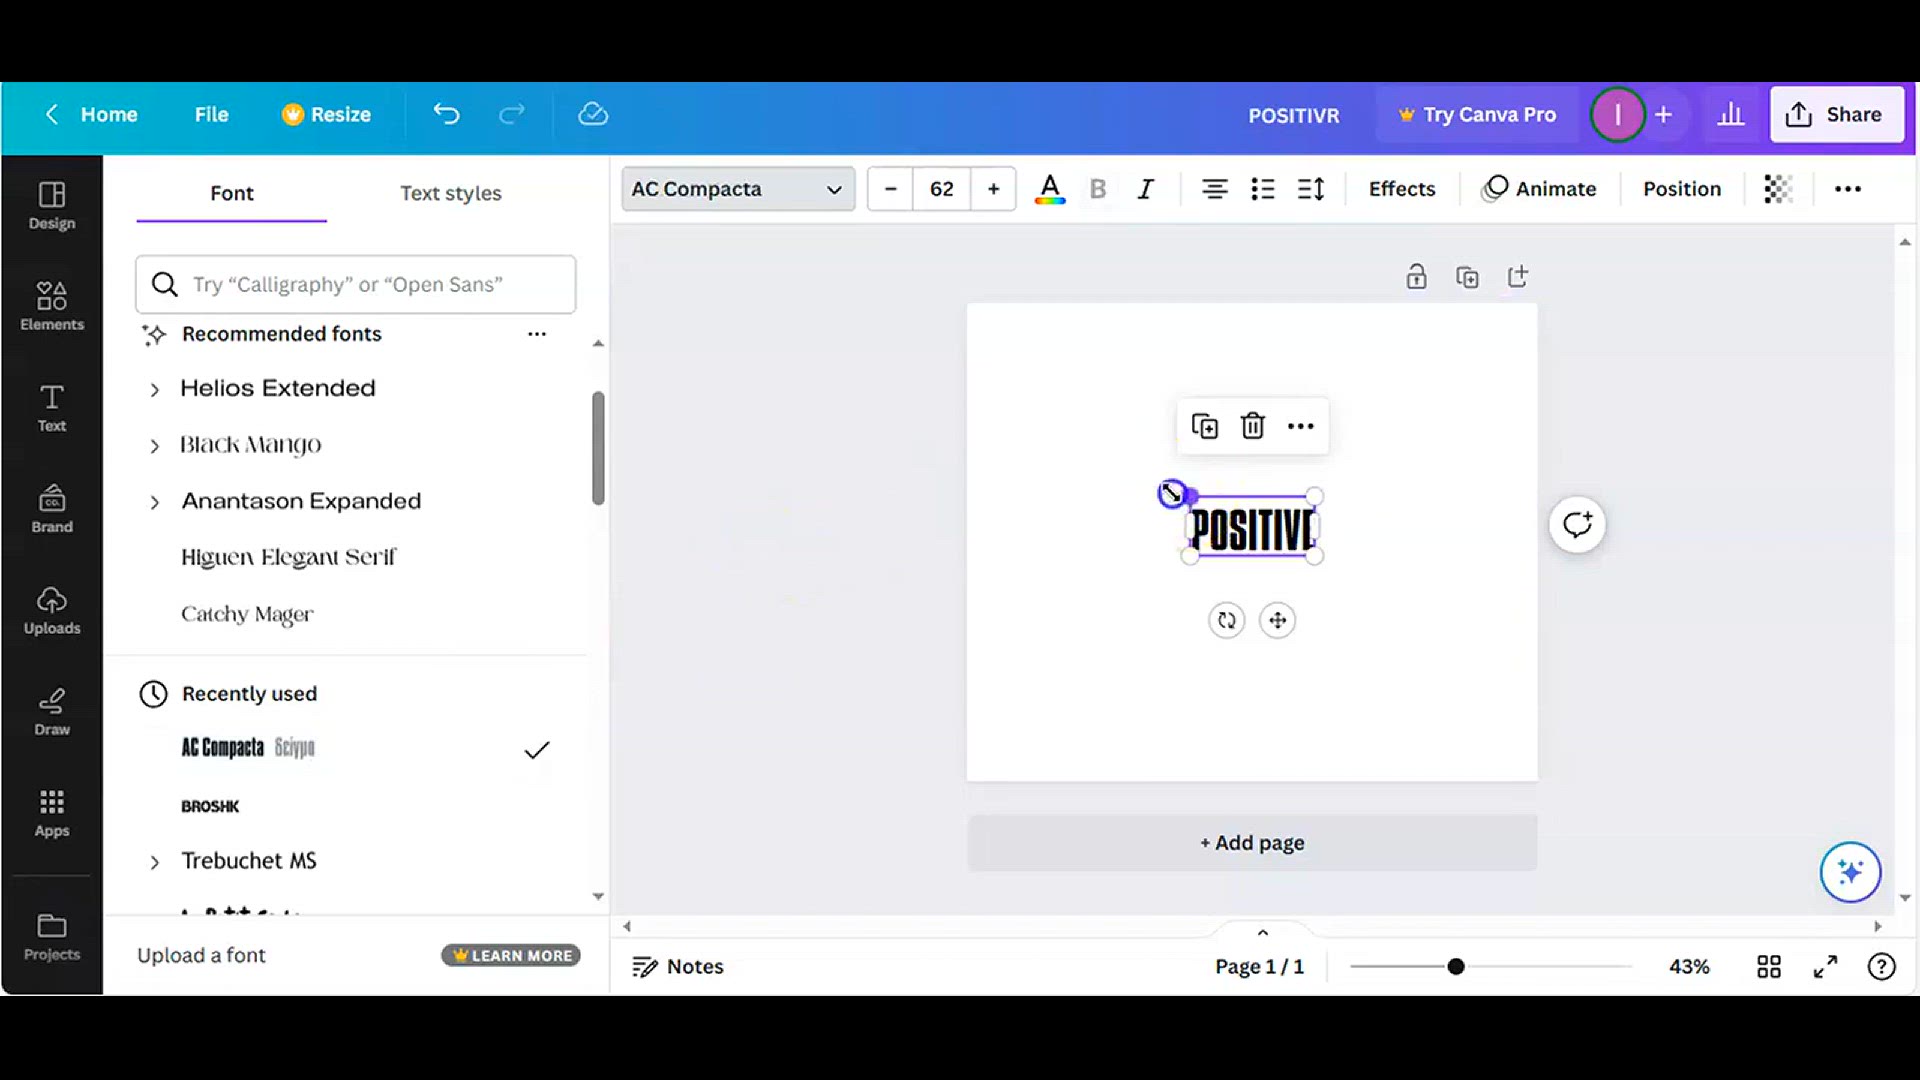
Task: Click the move handle below the text
Action: 1278,620
